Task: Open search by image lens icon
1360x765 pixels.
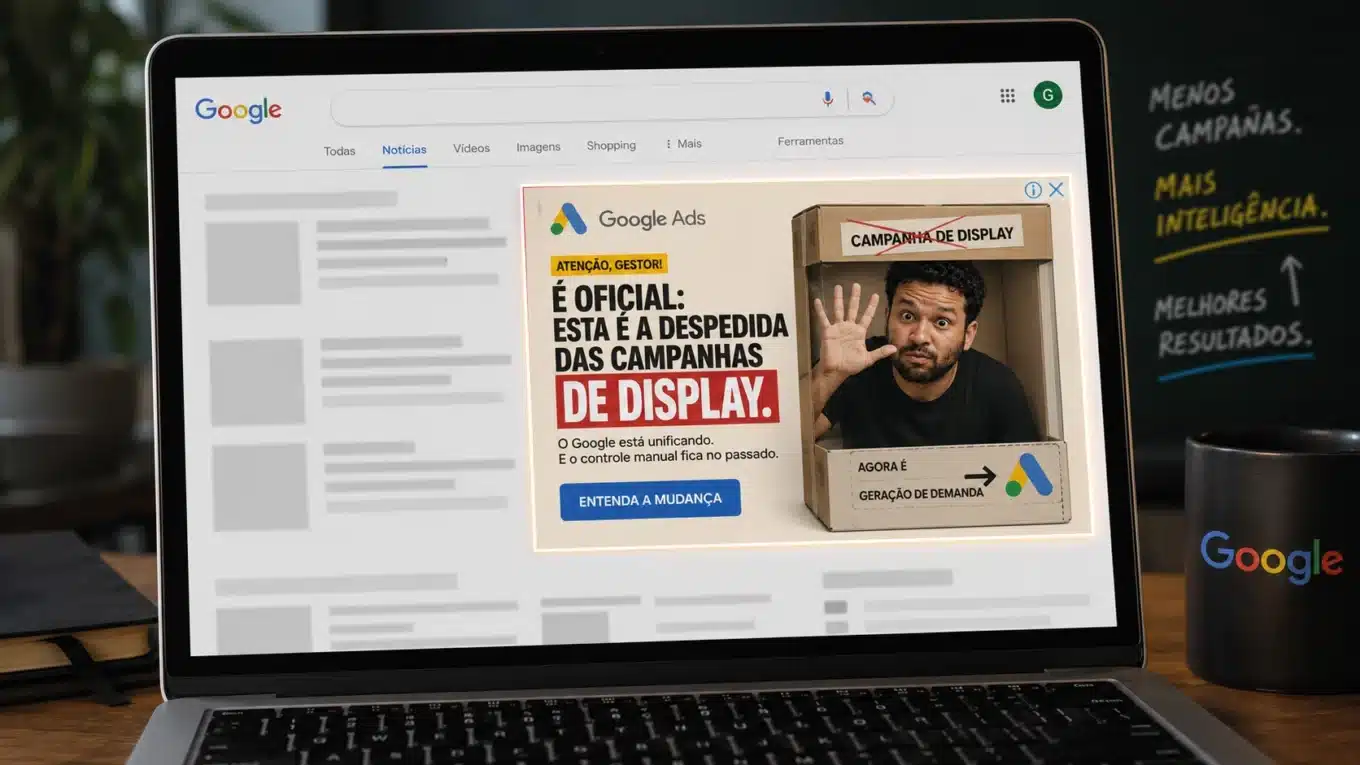Action: coord(869,98)
